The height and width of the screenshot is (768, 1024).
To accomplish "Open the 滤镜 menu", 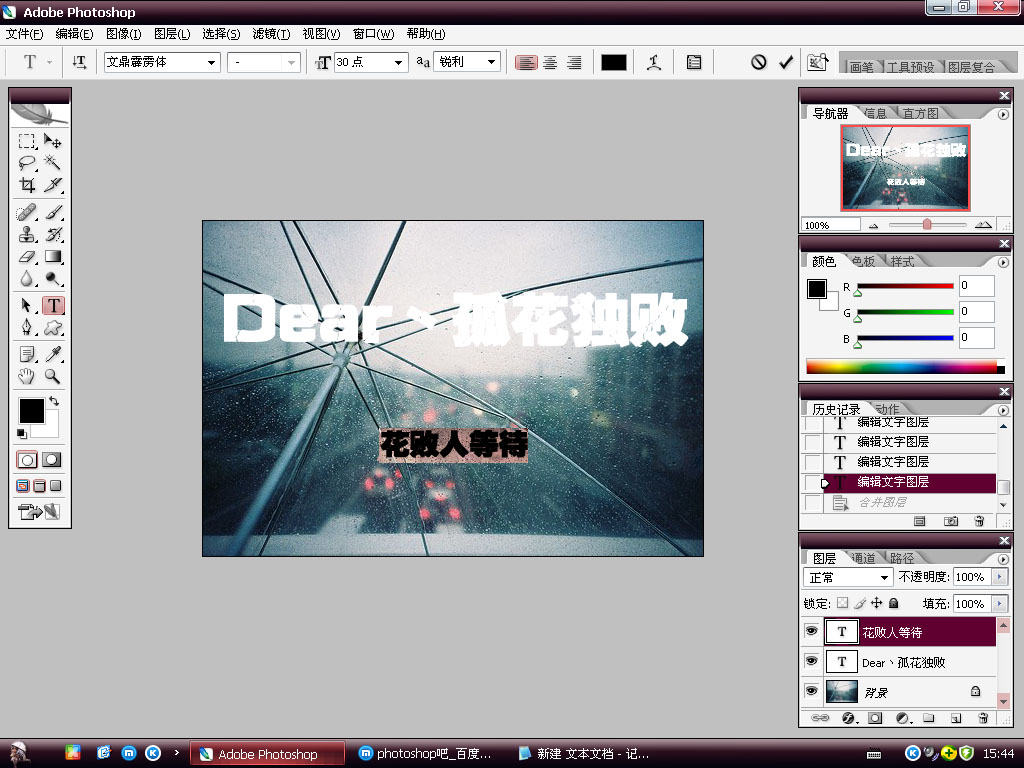I will [271, 34].
